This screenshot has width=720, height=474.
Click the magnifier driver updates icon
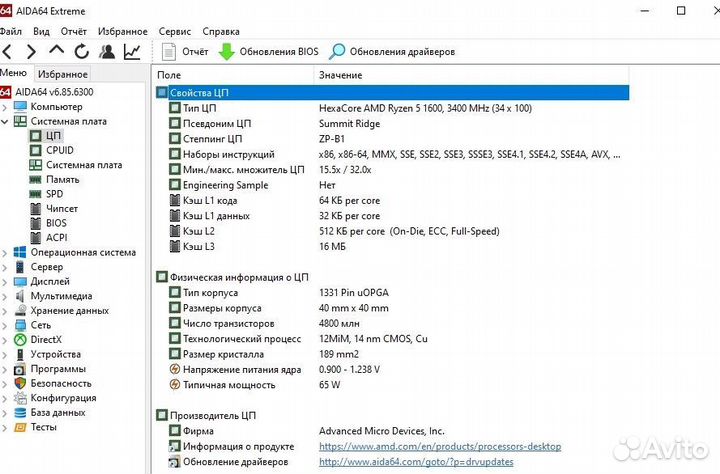pos(337,51)
